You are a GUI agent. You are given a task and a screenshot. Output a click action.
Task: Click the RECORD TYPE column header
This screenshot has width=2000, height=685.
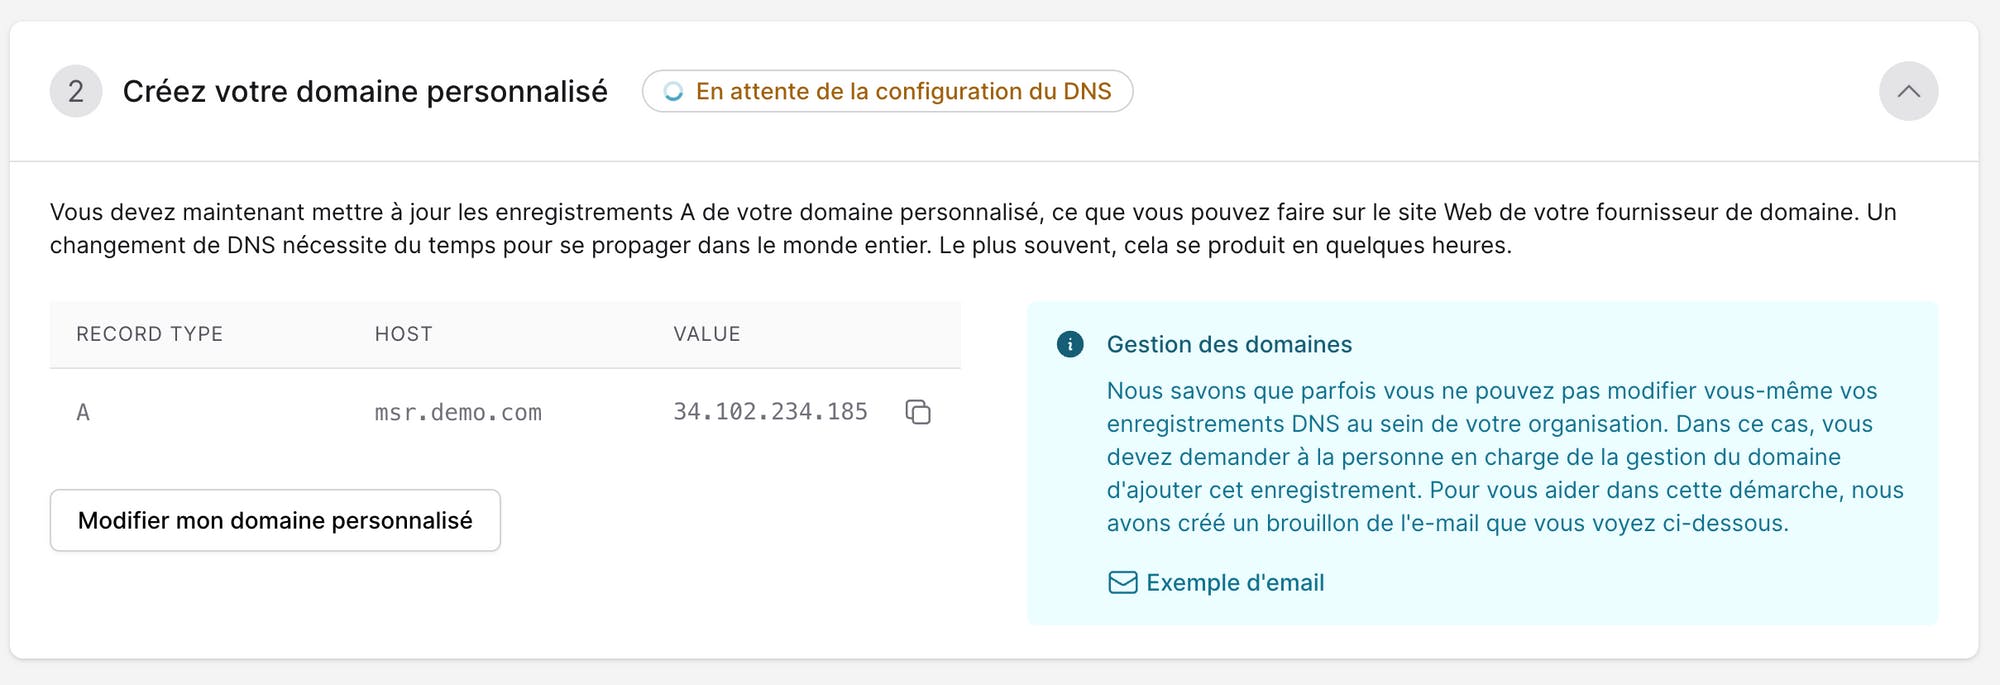[150, 334]
